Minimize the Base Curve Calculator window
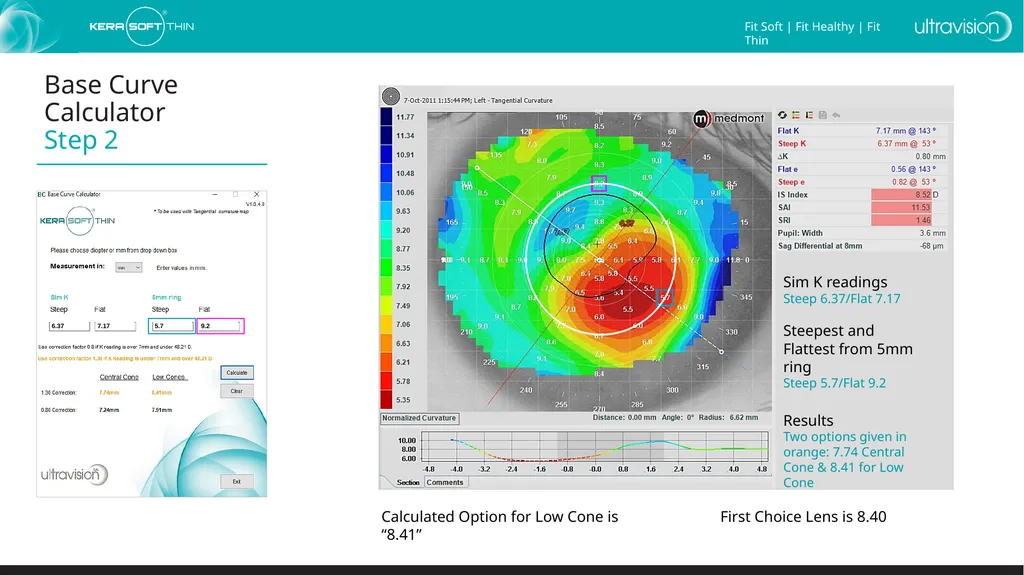1024x575 pixels. pos(214,194)
